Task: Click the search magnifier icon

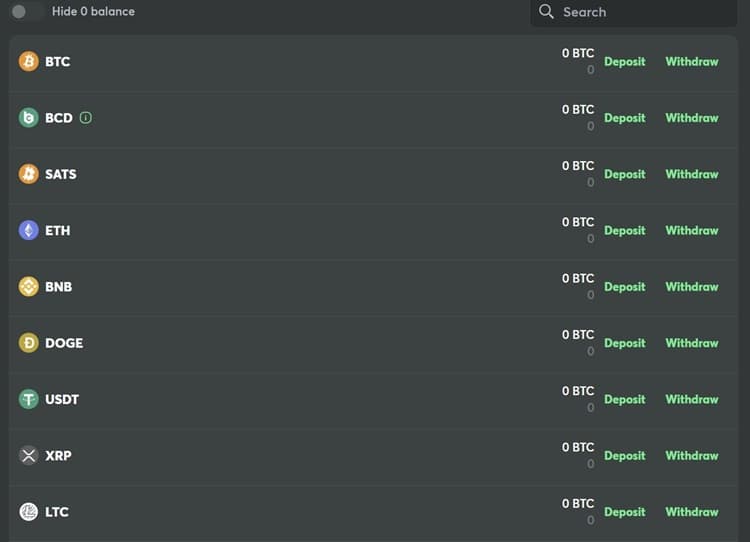Action: [x=546, y=12]
